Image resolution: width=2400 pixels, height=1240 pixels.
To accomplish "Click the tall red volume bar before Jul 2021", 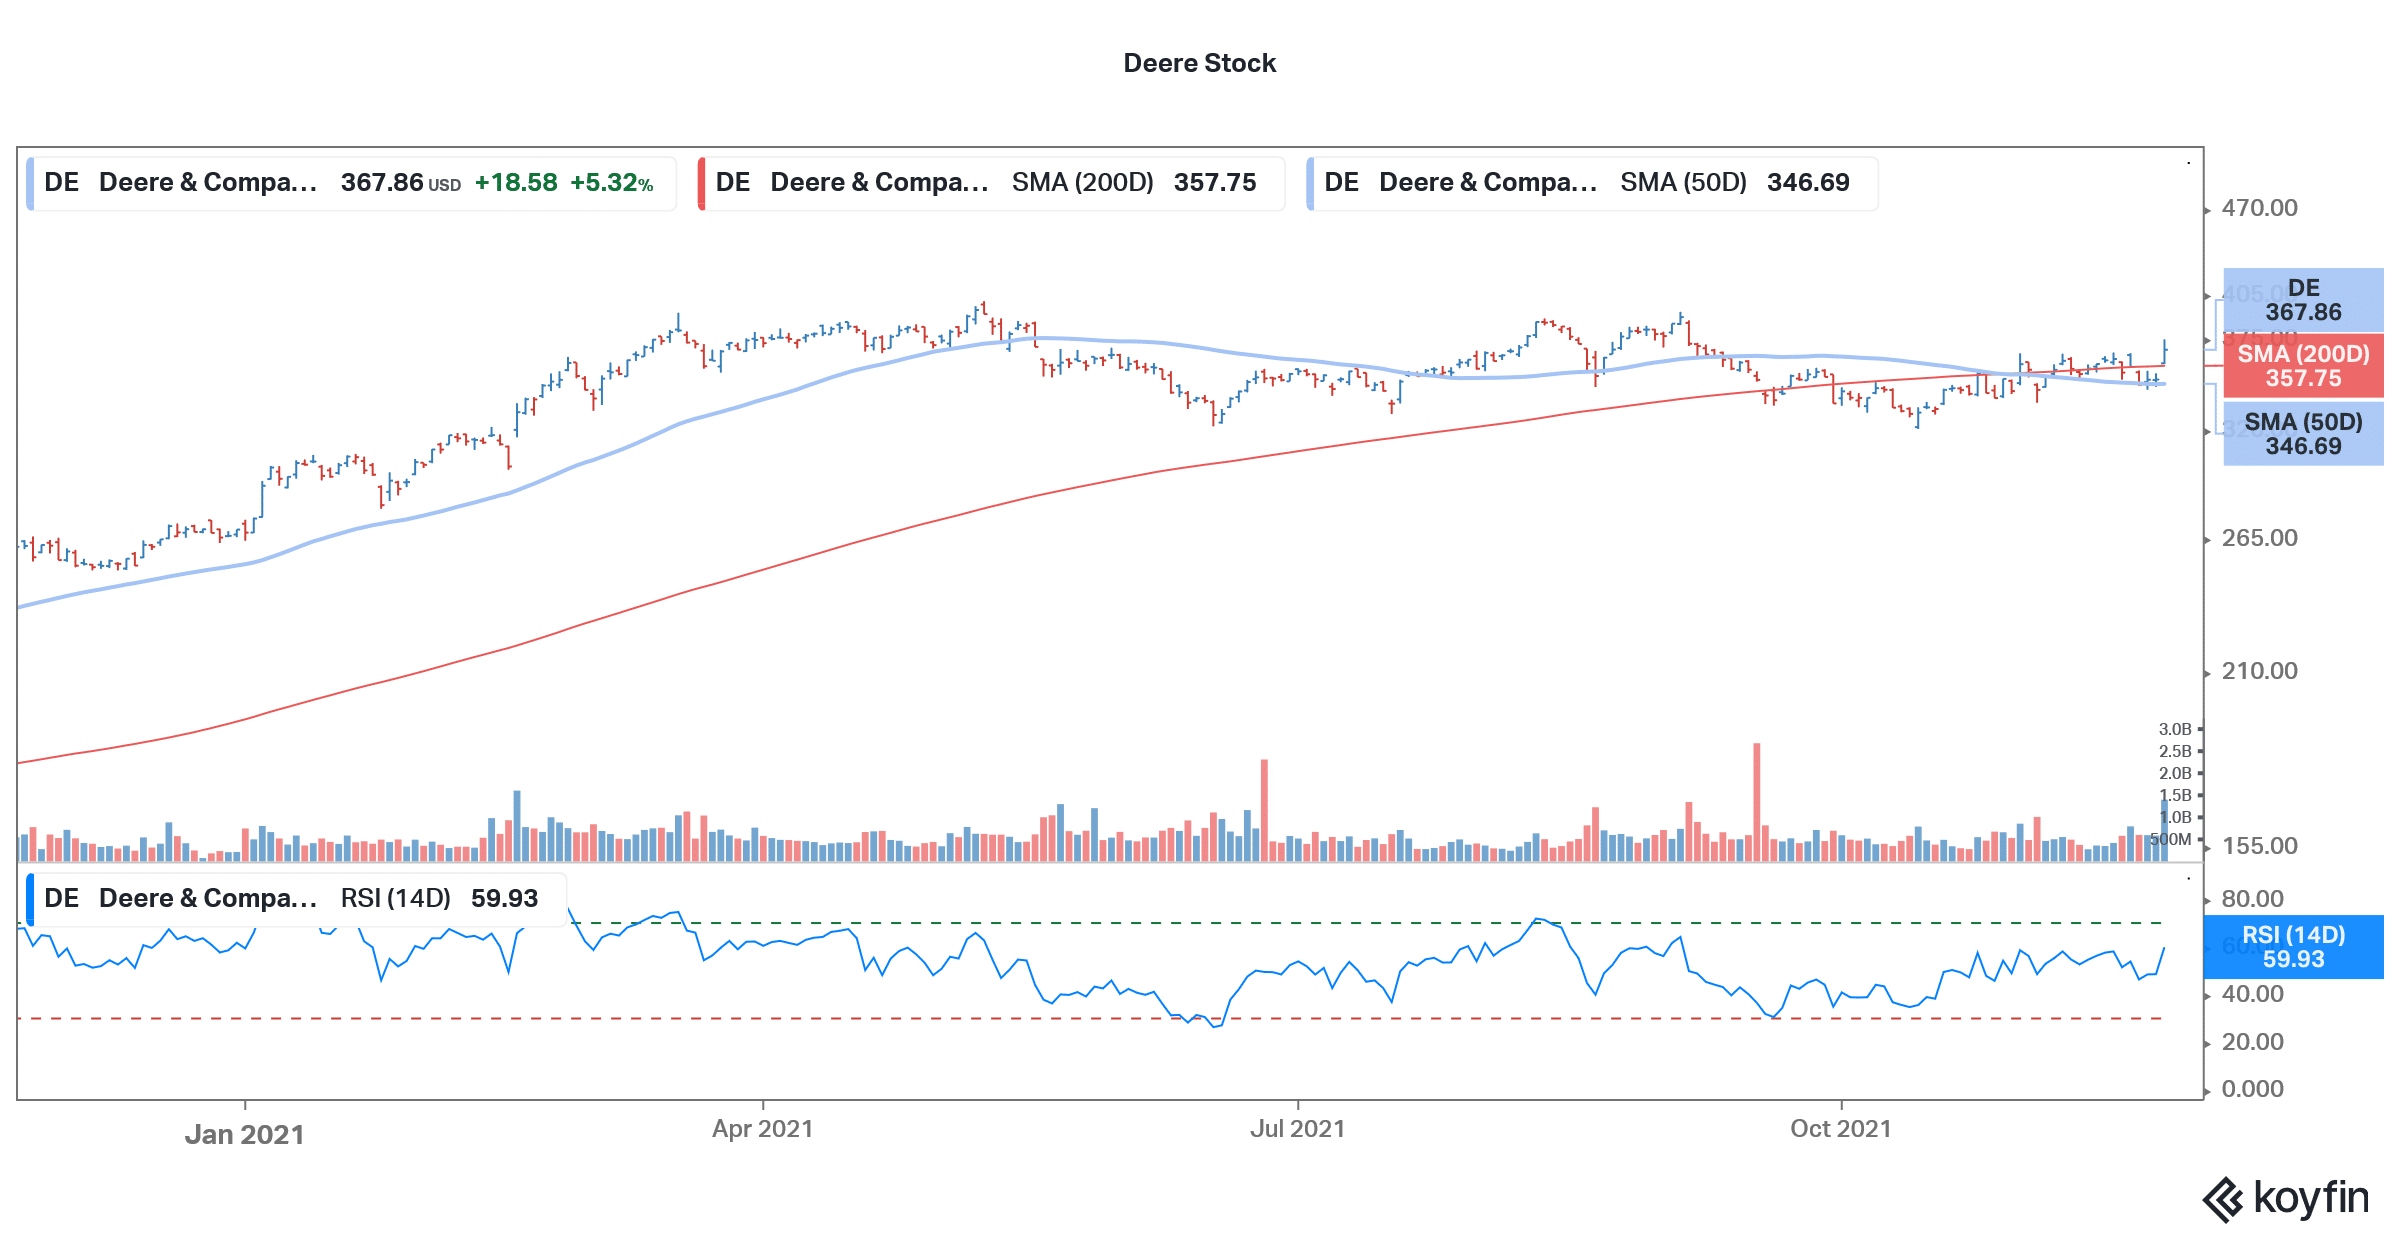I will point(1264,810).
